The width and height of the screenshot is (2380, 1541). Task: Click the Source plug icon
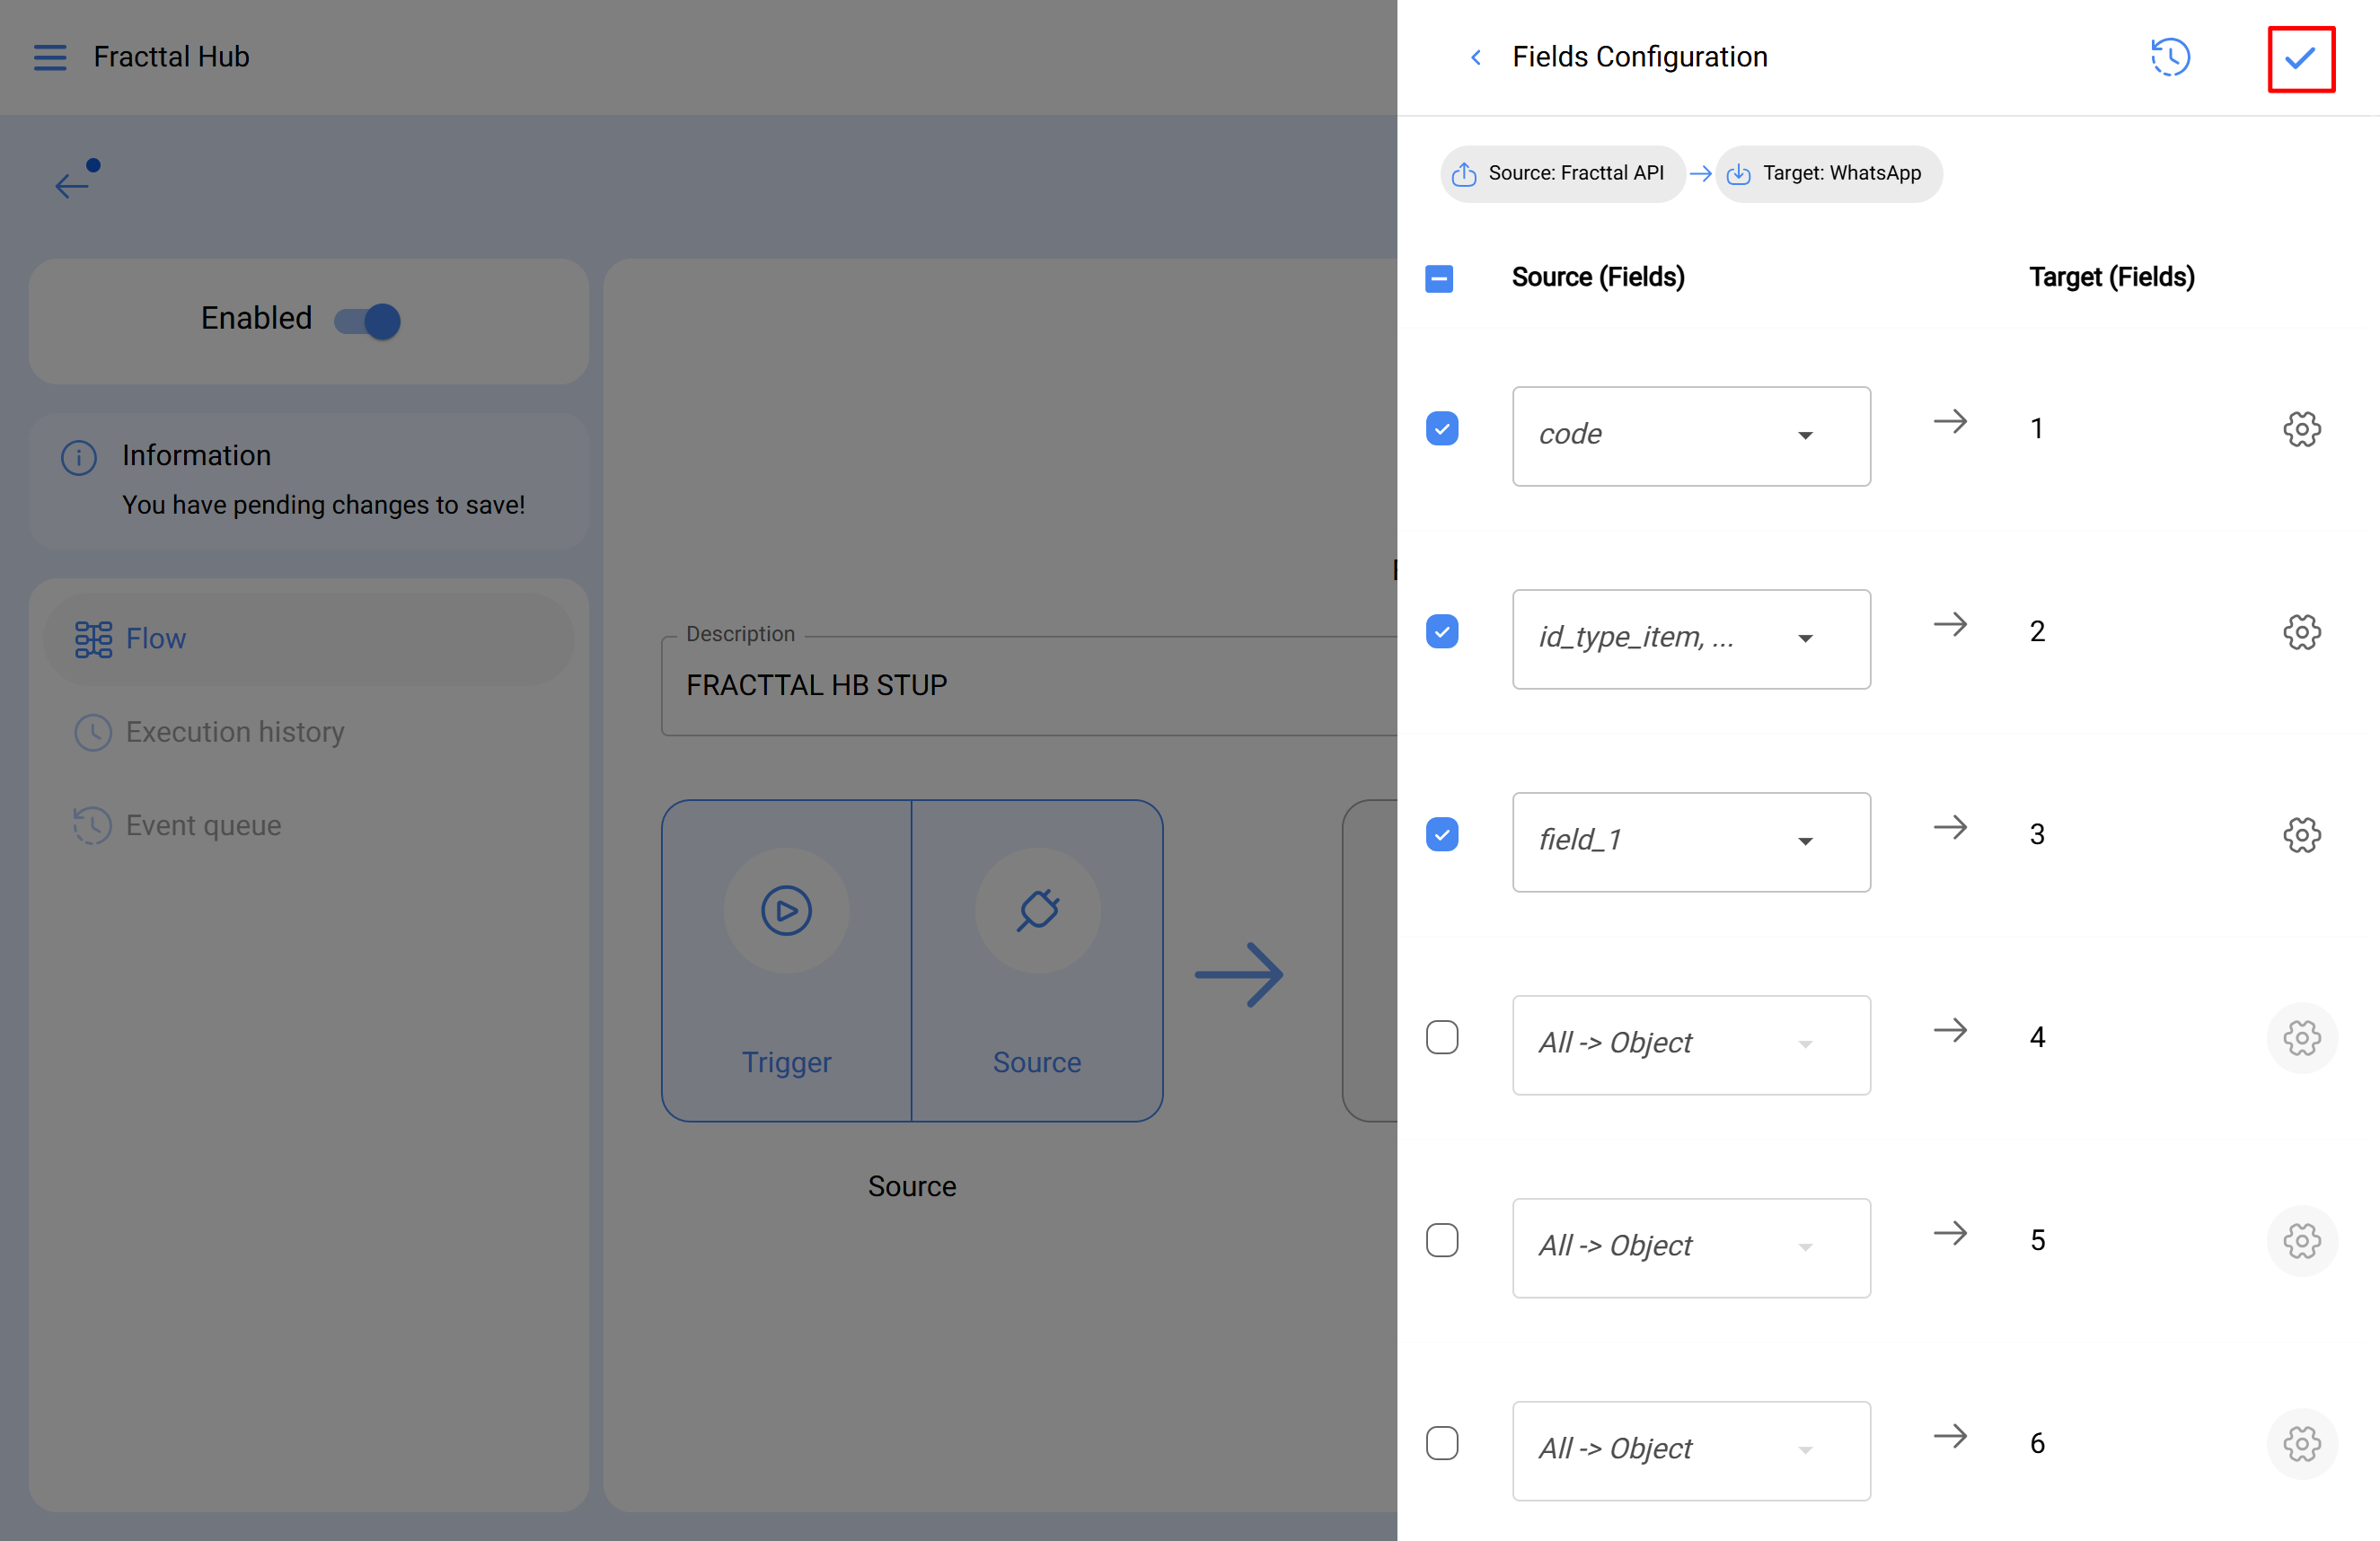point(1037,910)
